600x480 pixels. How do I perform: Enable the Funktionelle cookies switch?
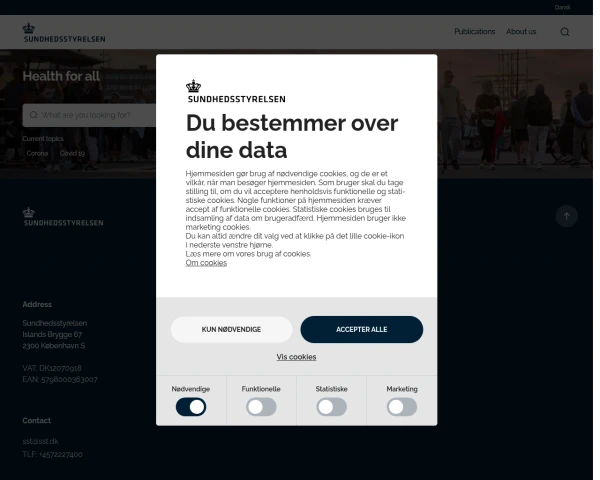click(x=261, y=407)
